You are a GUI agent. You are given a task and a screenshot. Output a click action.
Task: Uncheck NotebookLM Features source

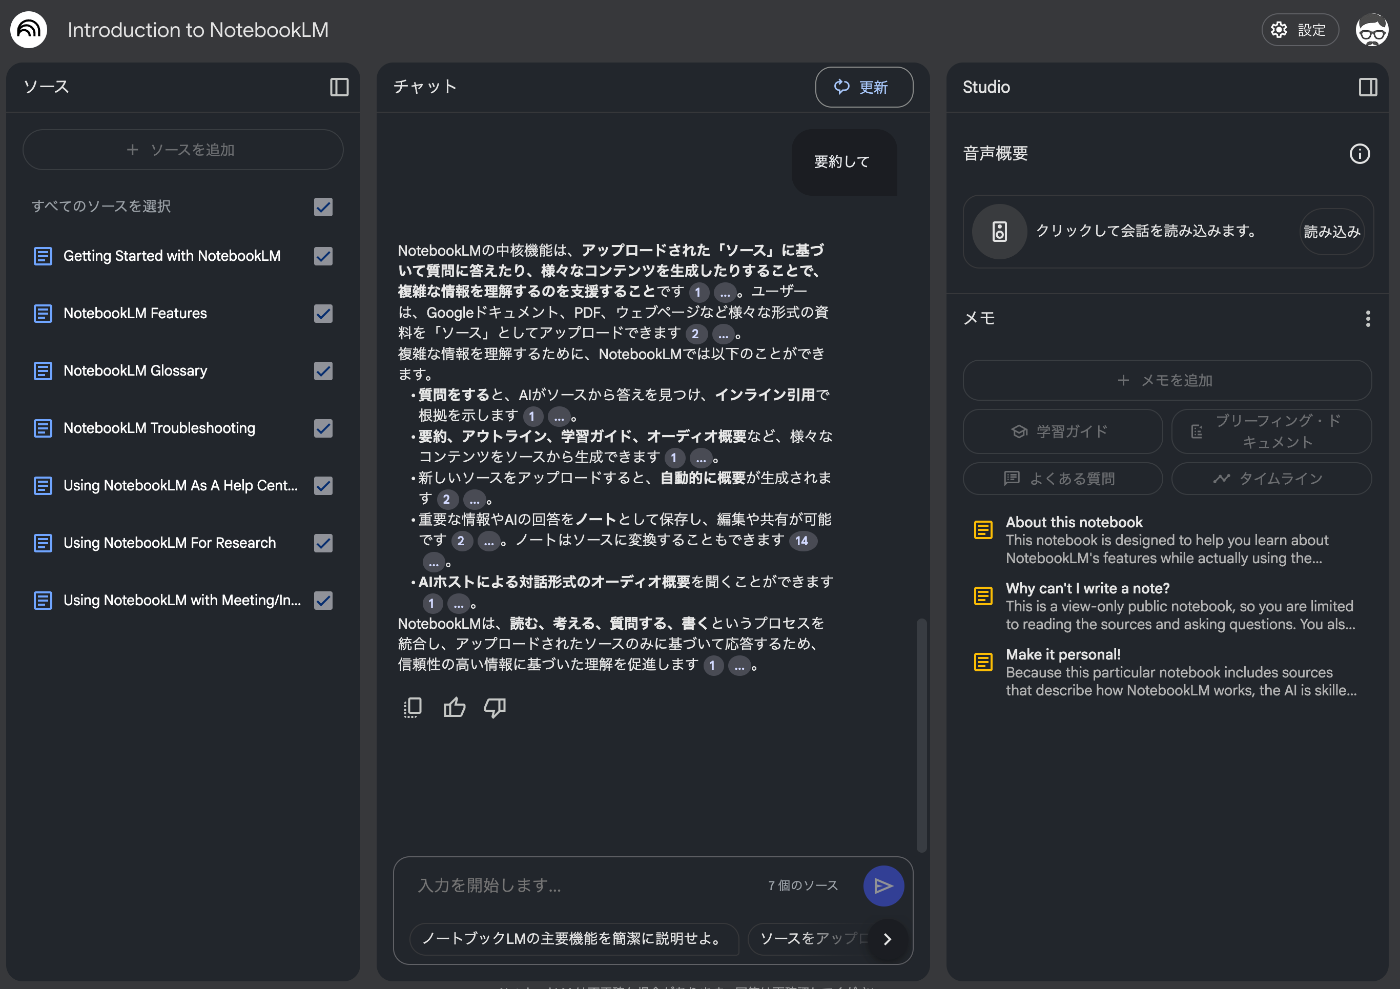click(323, 314)
